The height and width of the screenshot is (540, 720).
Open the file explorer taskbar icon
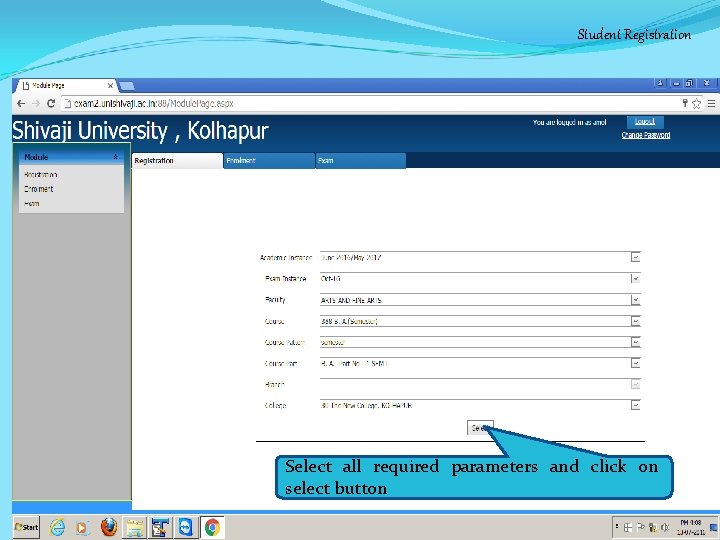tap(135, 527)
